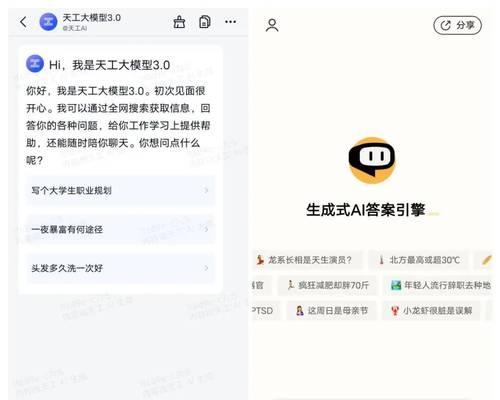
Task: Click the Hi，我是天工大模型3.0 greeting
Action: coord(110,65)
